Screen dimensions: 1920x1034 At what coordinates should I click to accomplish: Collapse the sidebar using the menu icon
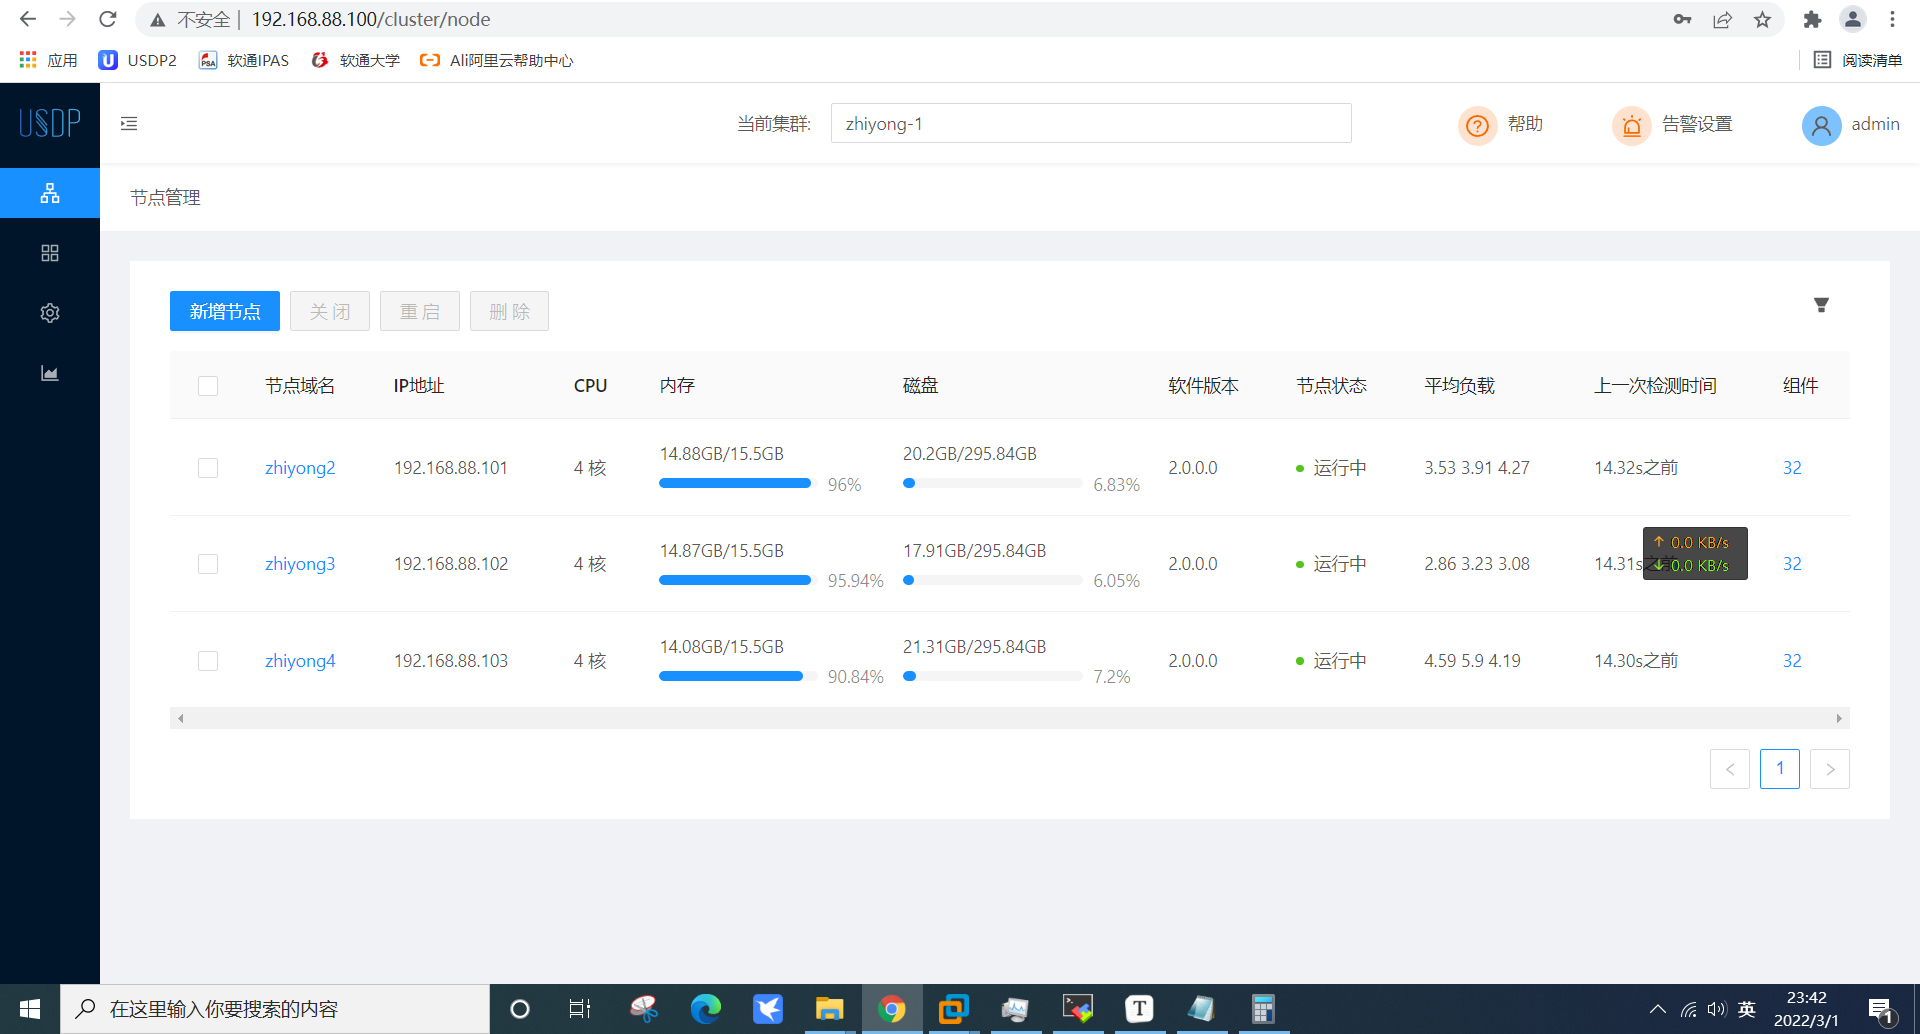tap(128, 123)
